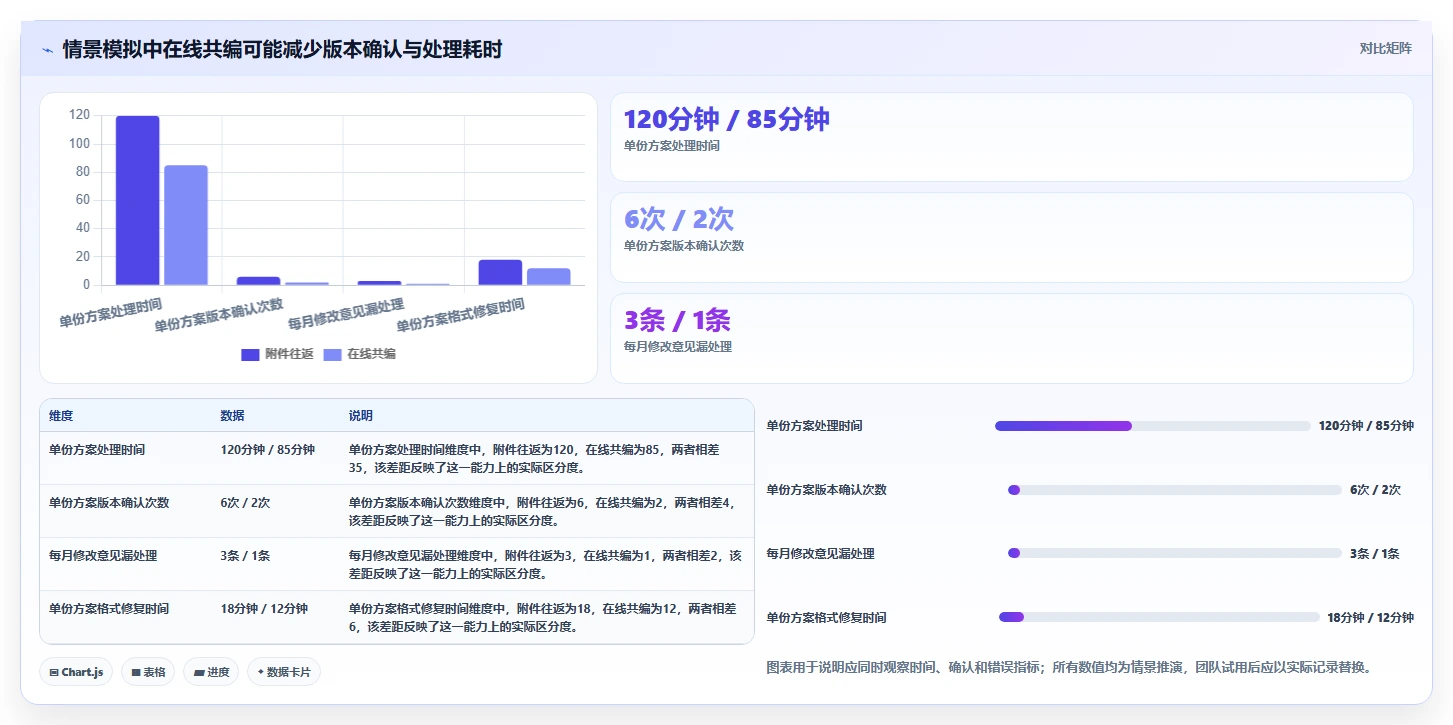This screenshot has height=725, width=1453.
Task: Click the page title 情景模拟中在线共编
Action: point(282,49)
